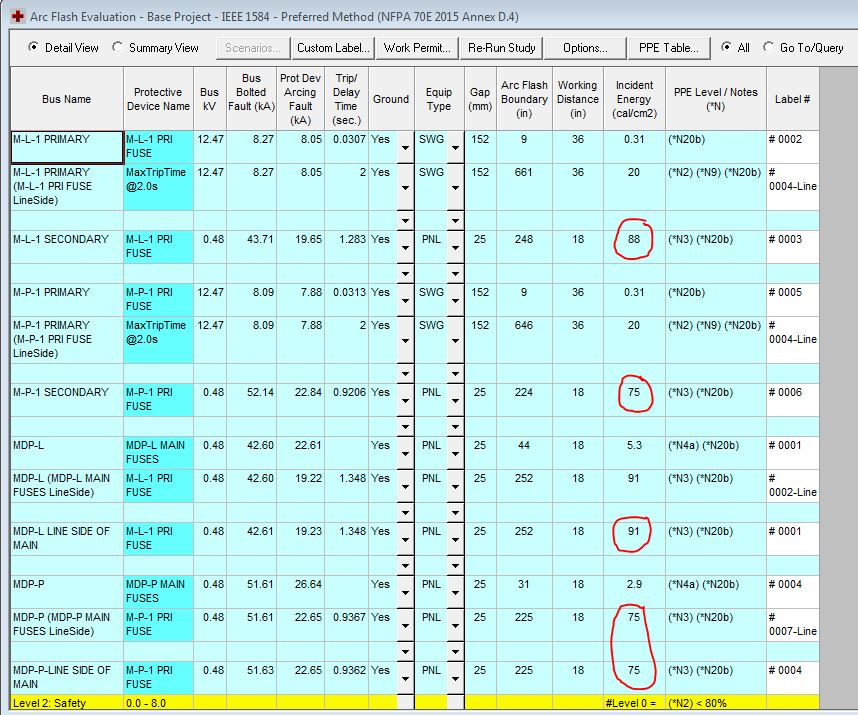Open Equip Type dropdown for M-L-1 SECONDARY row

pyautogui.click(x=455, y=247)
